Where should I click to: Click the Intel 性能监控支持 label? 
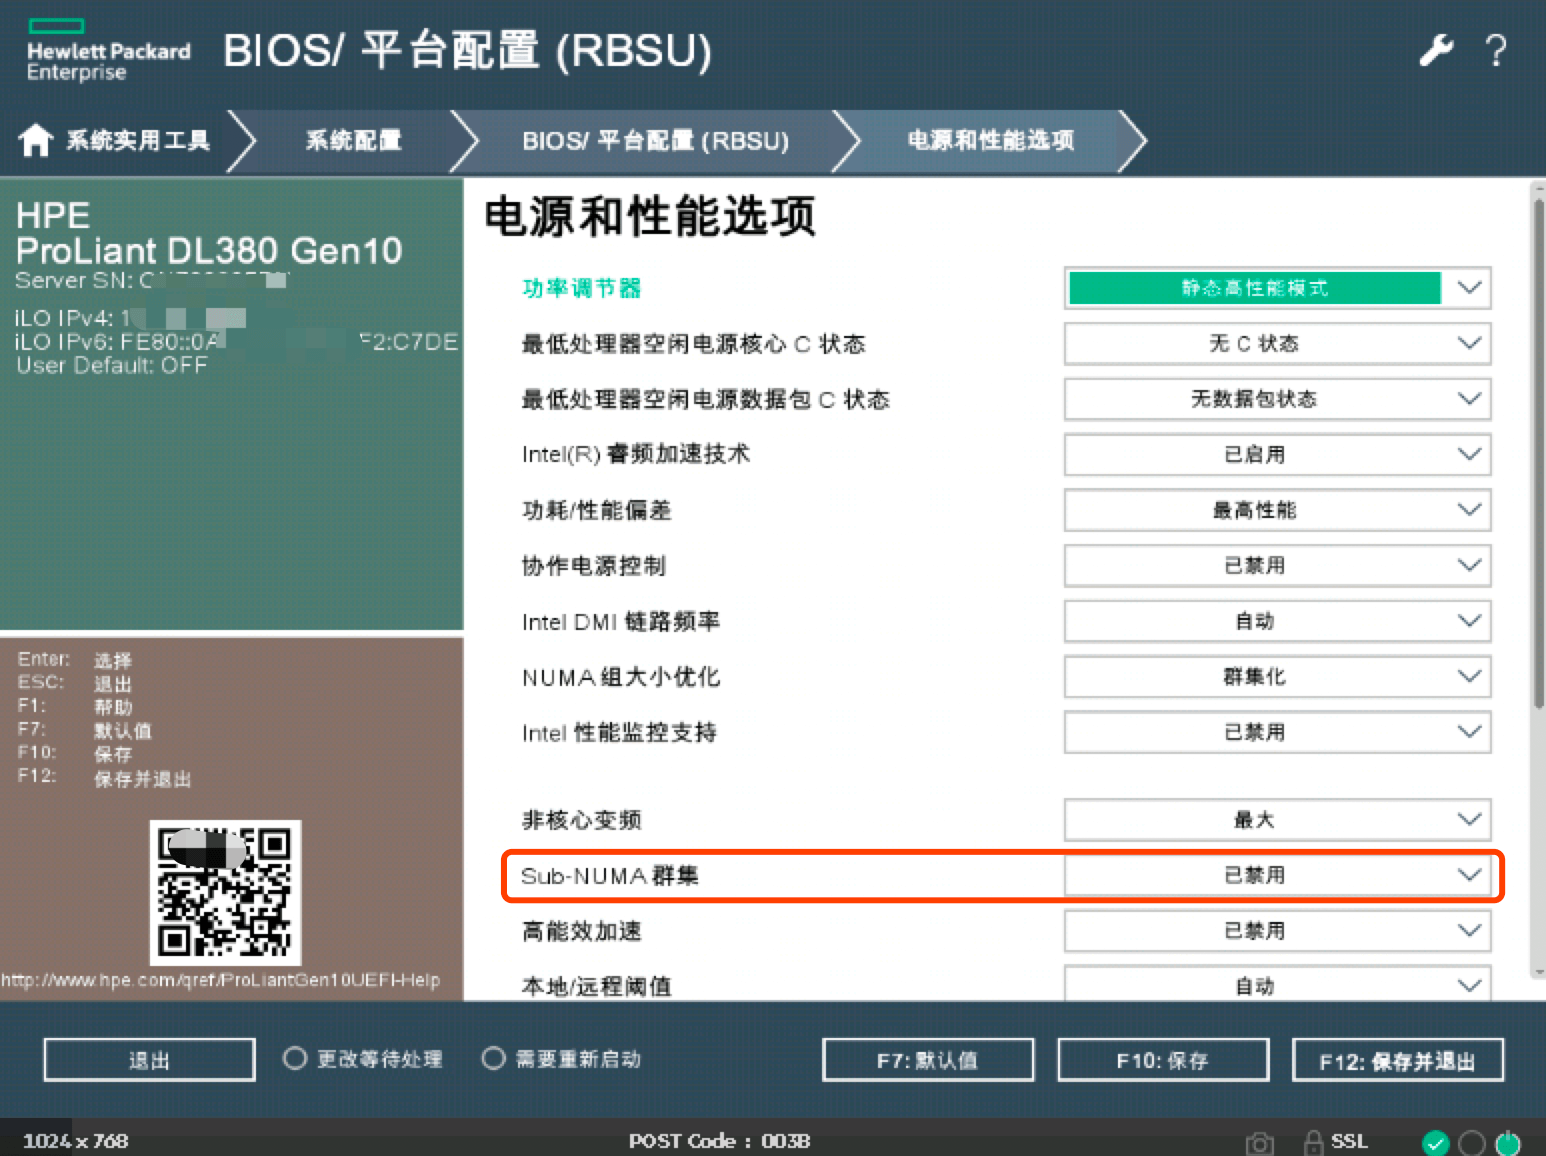[619, 733]
